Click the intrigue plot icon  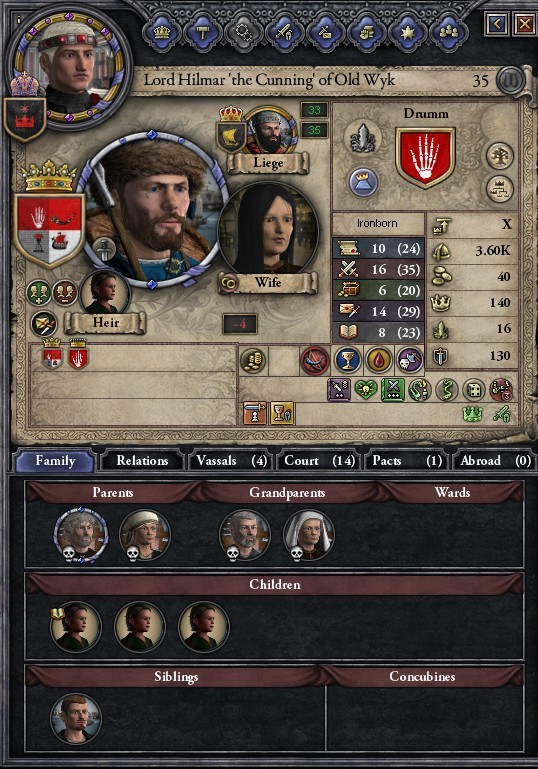325,32
